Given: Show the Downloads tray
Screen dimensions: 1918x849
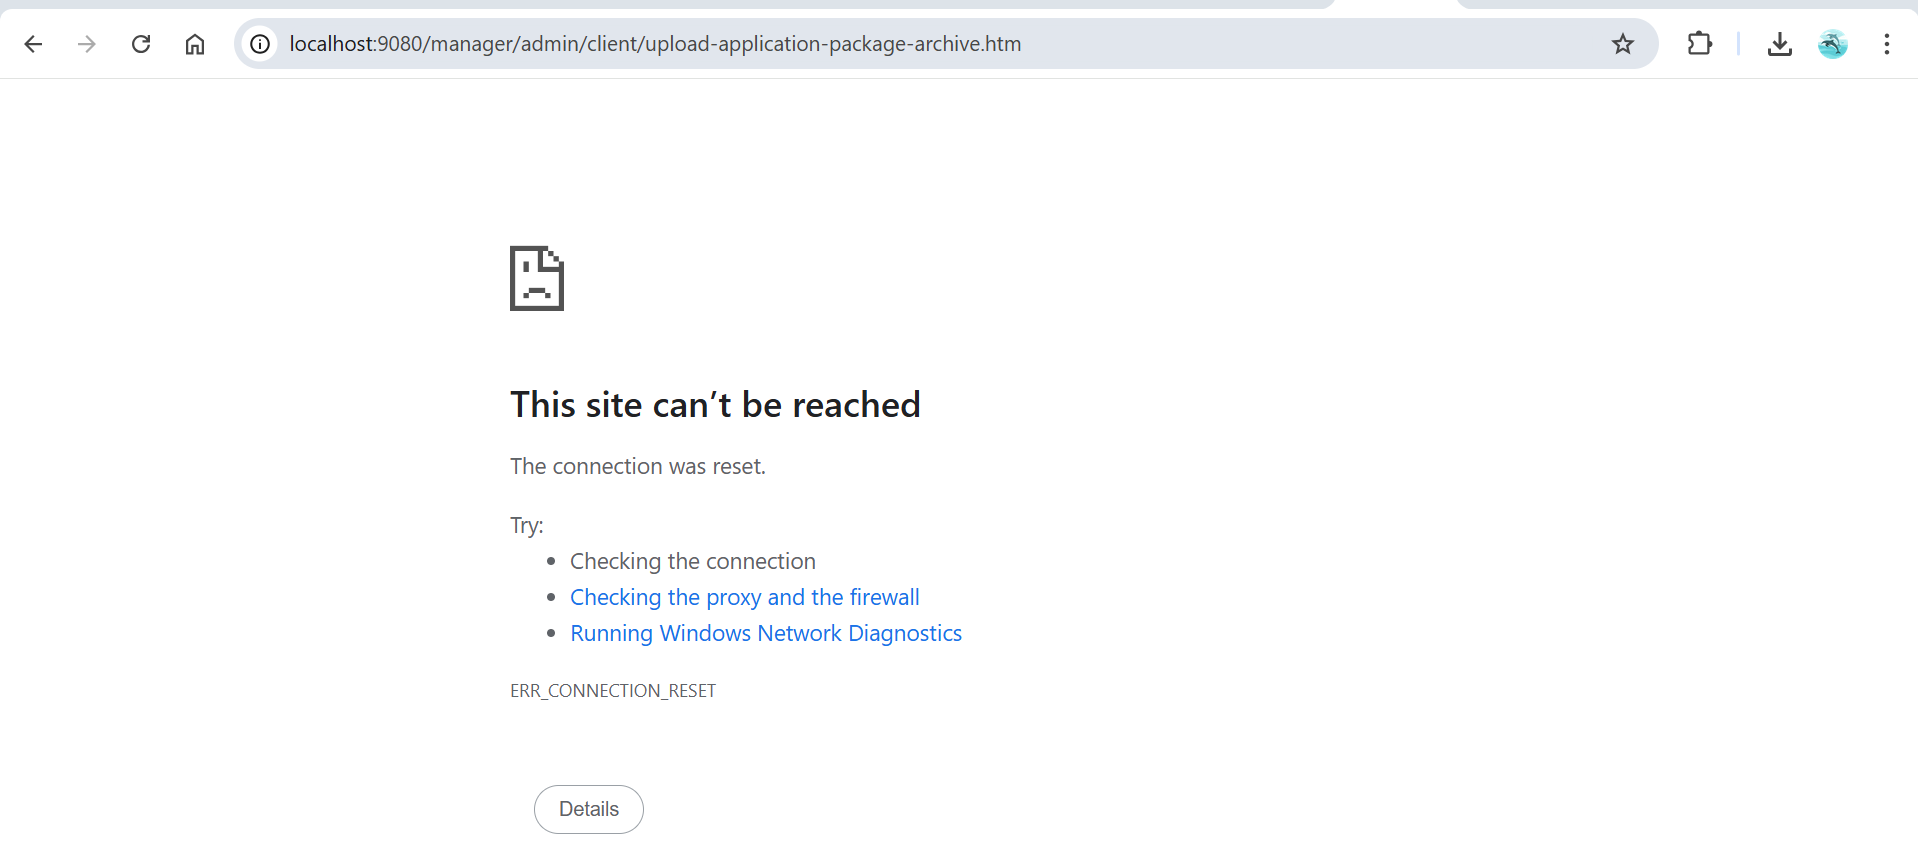Looking at the screenshot, I should click(x=1779, y=44).
